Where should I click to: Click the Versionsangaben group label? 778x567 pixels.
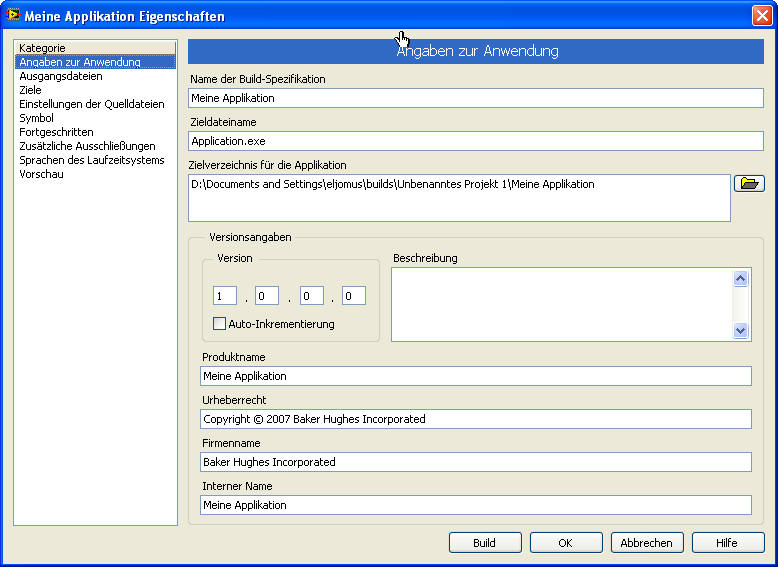pyautogui.click(x=250, y=237)
